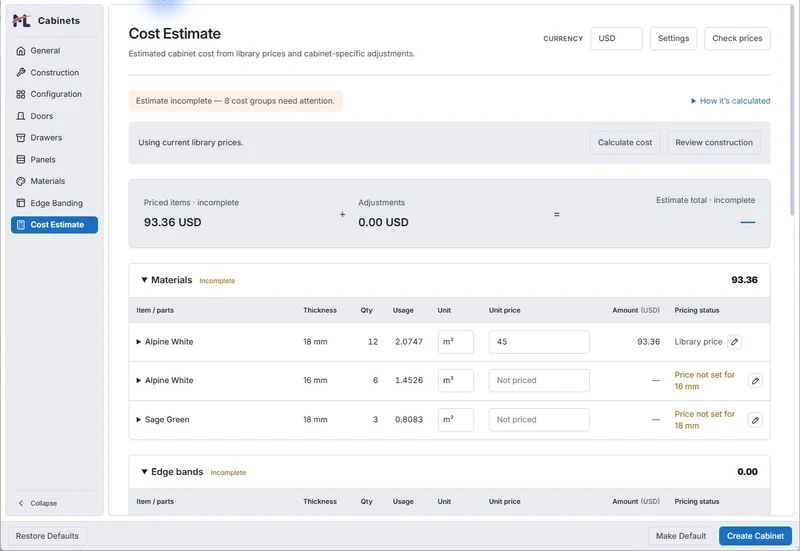Click the Create Cabinet button
Viewport: 800px width, 551px height.
[755, 536]
